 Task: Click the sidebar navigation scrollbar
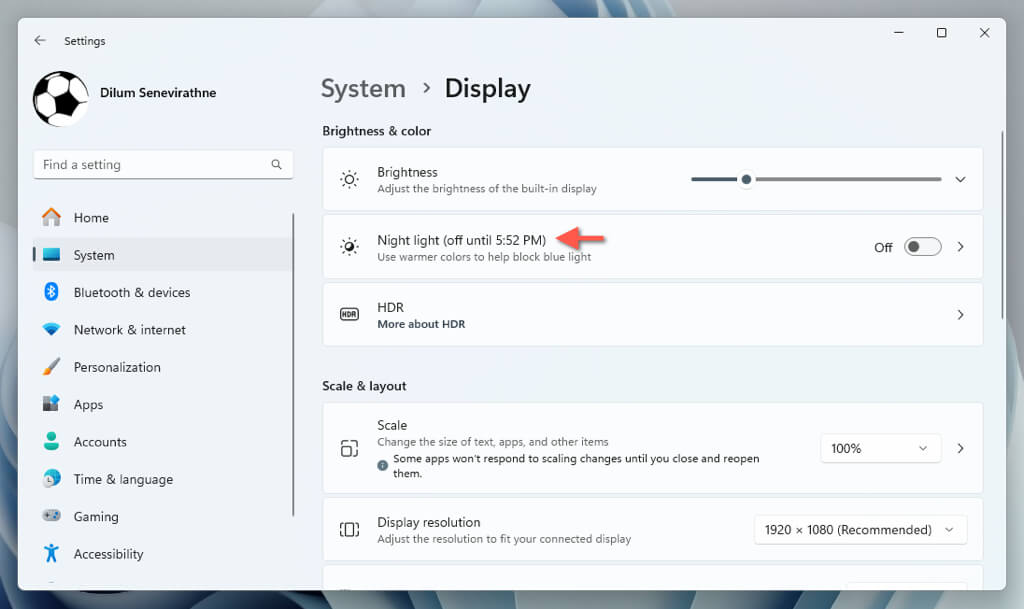(293, 364)
